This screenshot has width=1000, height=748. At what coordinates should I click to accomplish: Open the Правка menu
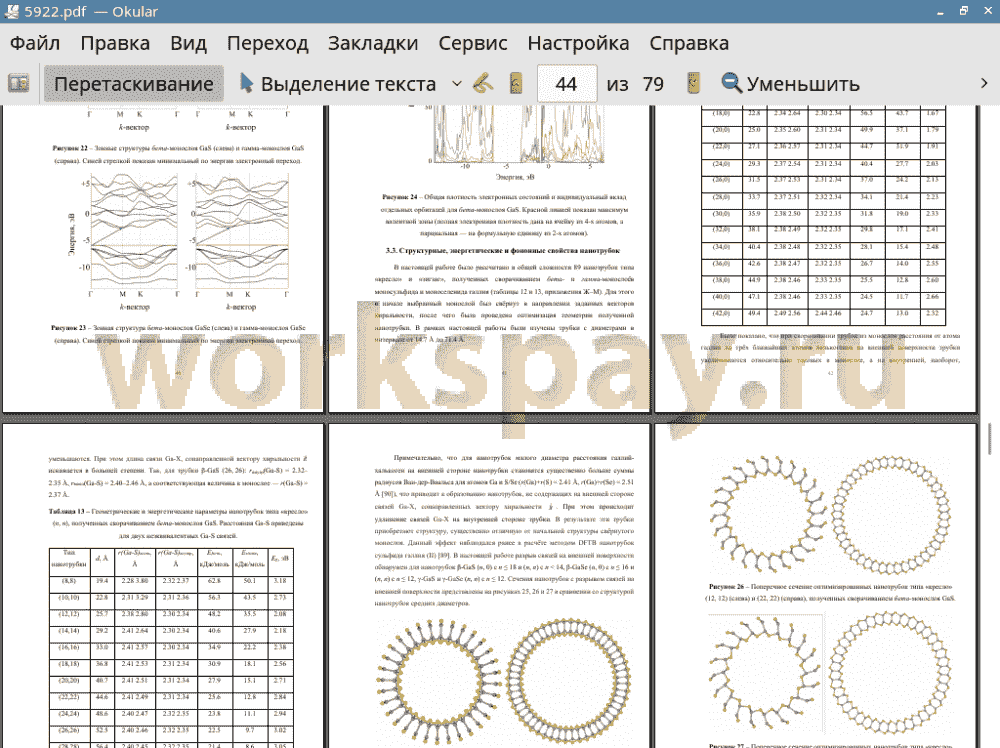pos(115,43)
